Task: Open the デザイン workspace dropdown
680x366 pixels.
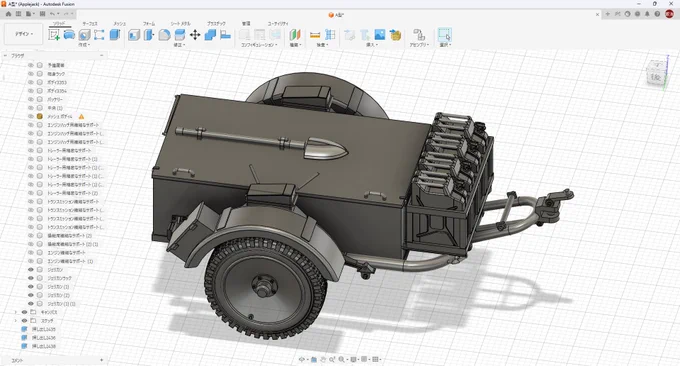Action: 24,34
